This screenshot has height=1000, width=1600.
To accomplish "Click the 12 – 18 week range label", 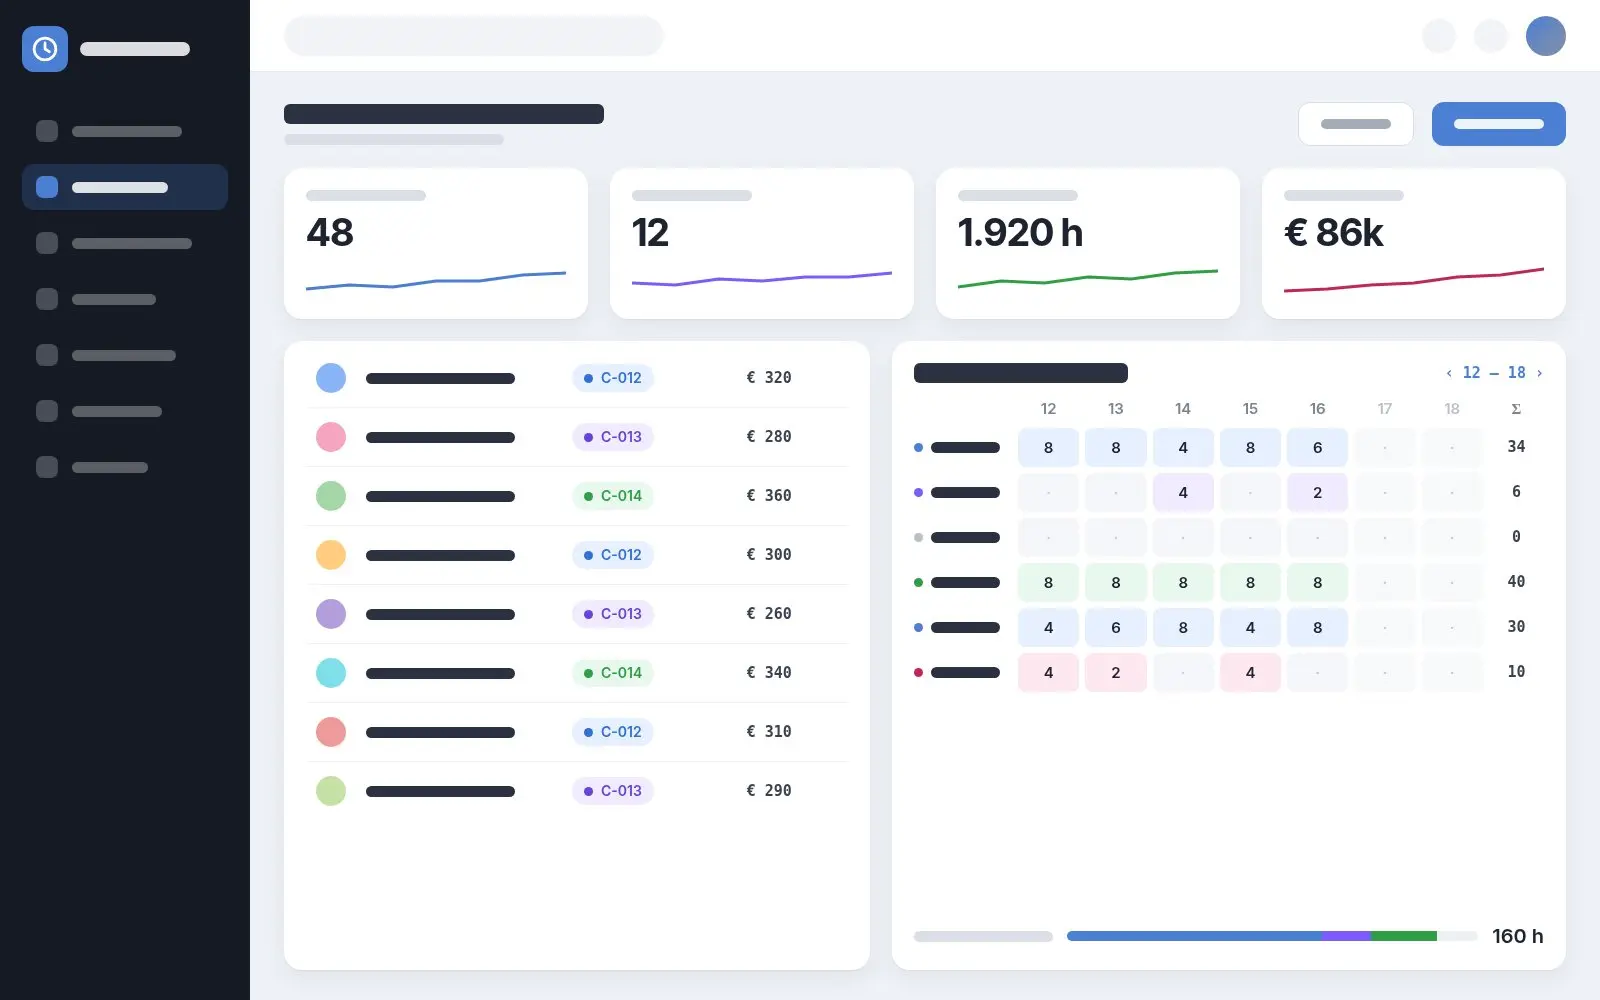I will point(1494,373).
